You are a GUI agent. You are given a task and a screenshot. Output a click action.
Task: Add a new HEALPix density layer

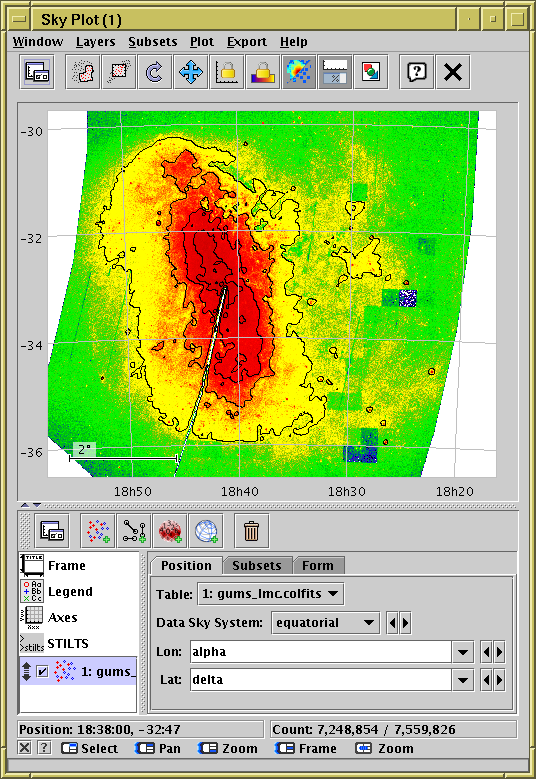tap(170, 531)
